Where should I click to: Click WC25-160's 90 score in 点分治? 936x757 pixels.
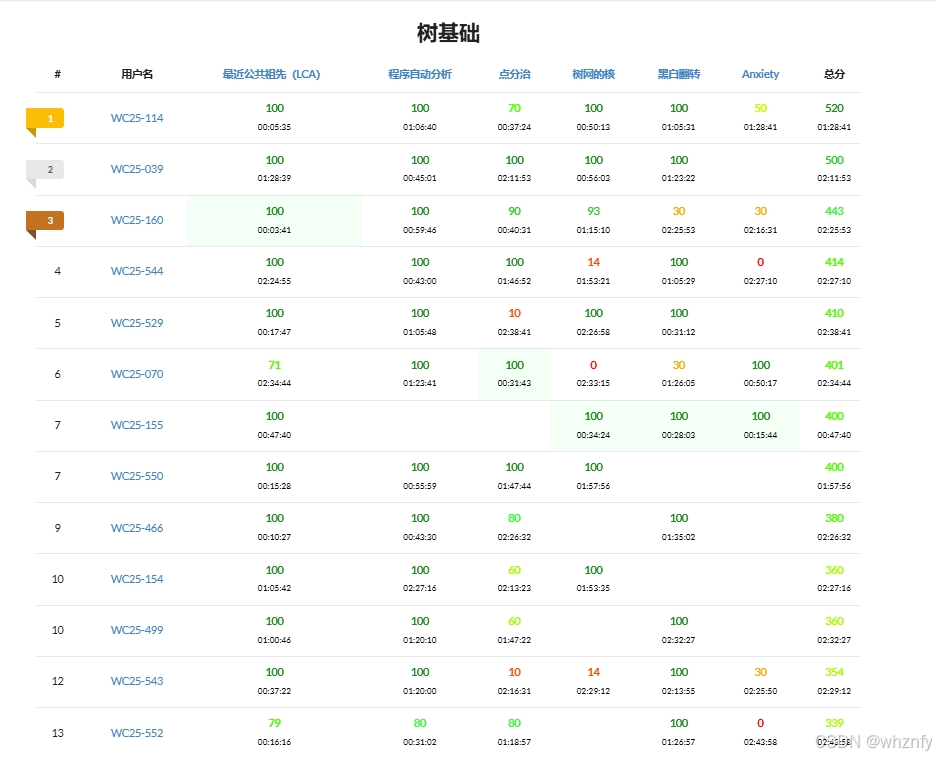[x=514, y=211]
